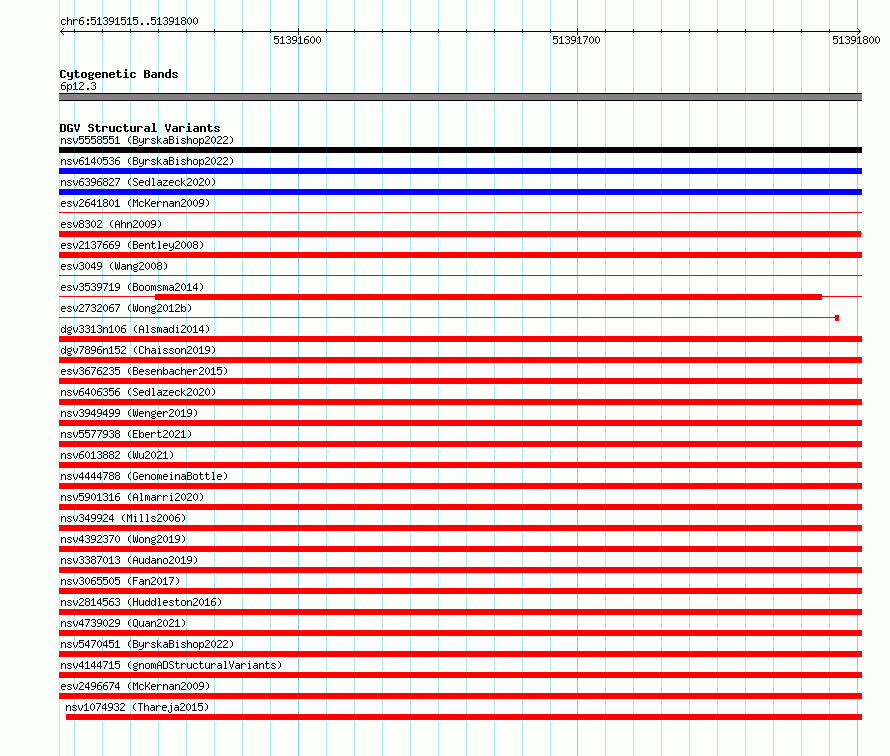Open variant esv2496674 (McKernan2009)
Screen dimensions: 890x756
[x=135, y=686]
